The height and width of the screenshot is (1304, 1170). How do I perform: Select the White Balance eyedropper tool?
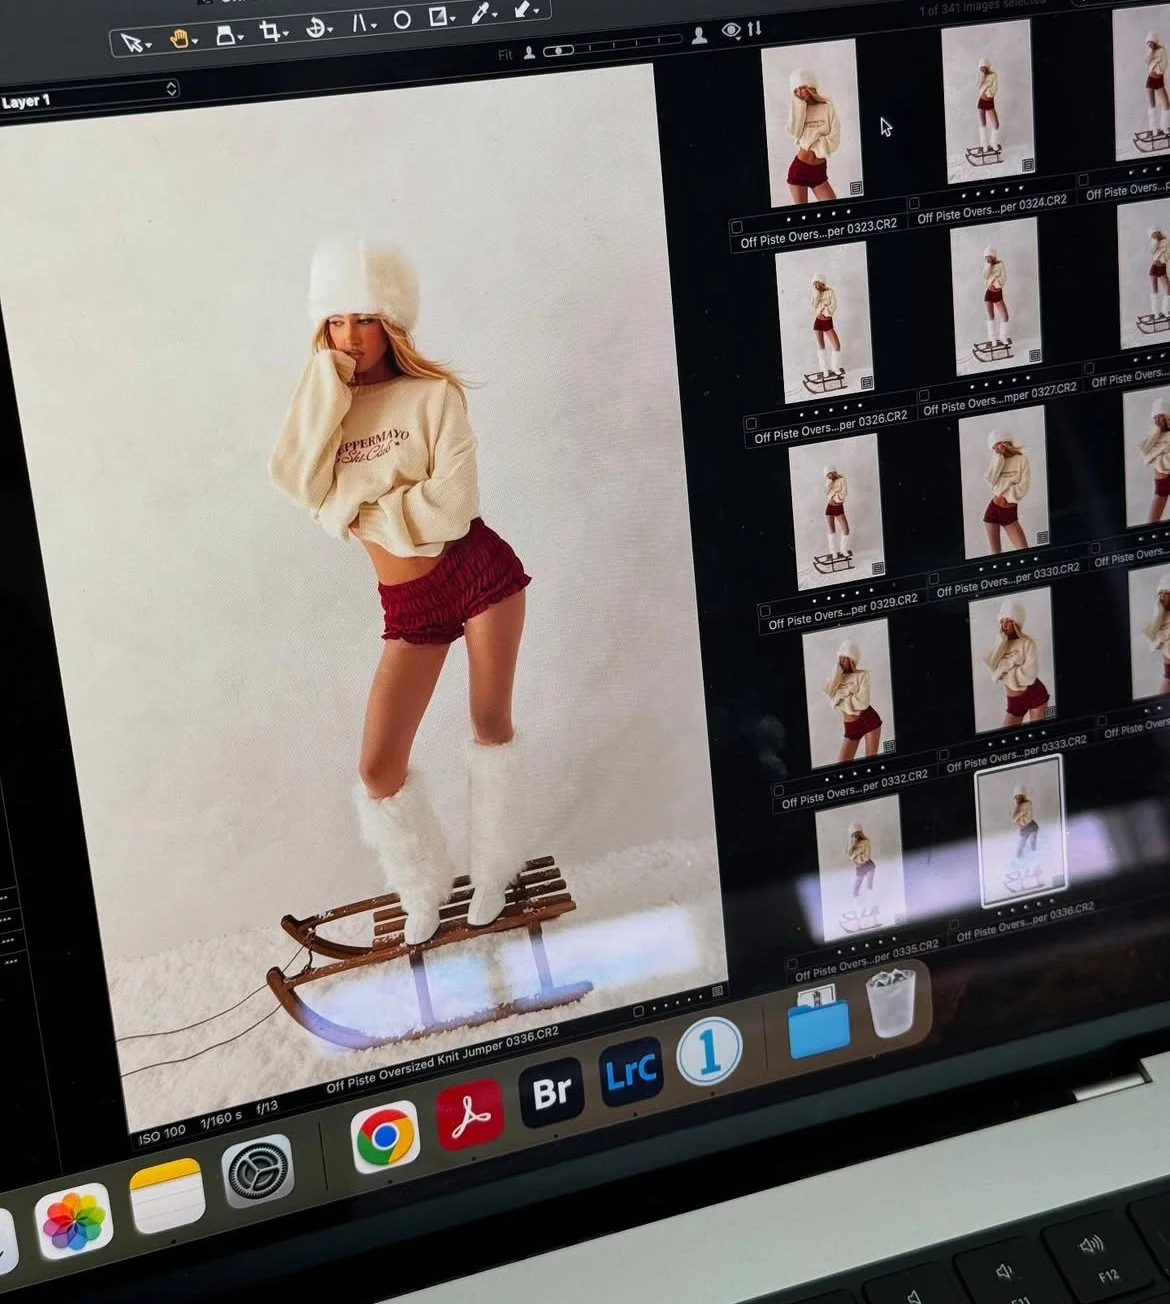[481, 13]
